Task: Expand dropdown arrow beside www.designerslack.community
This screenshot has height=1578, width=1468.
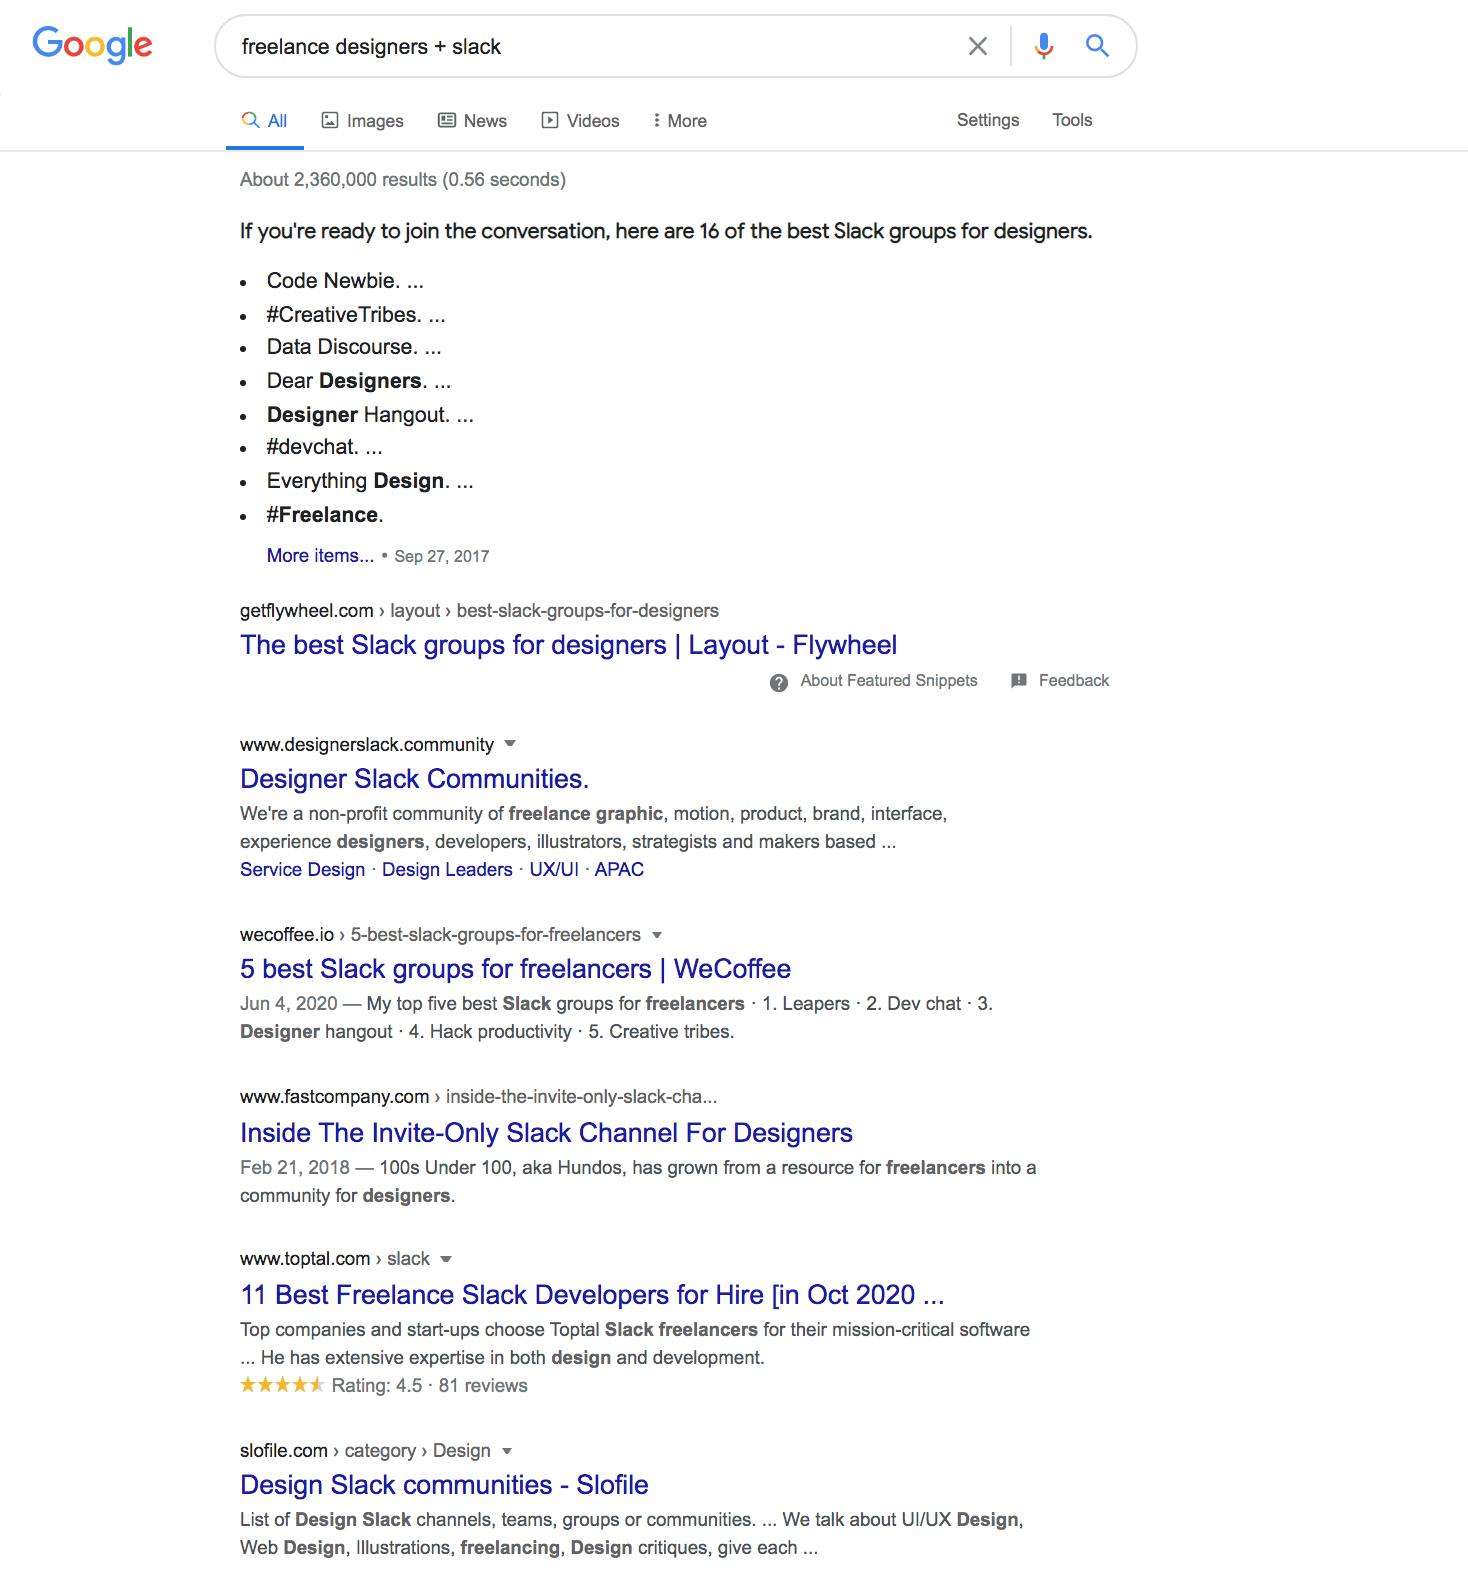Action: pyautogui.click(x=510, y=744)
